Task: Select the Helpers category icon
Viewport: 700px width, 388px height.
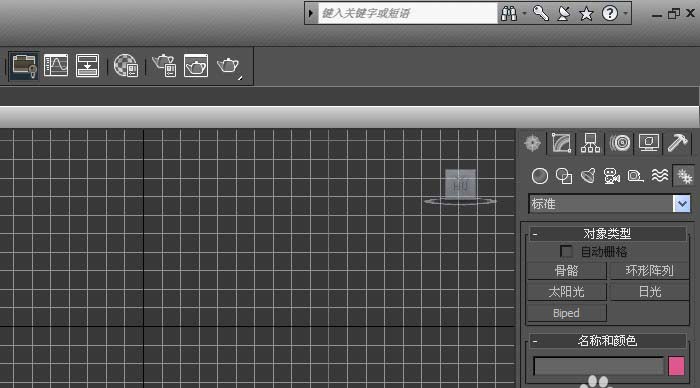Action: click(635, 176)
